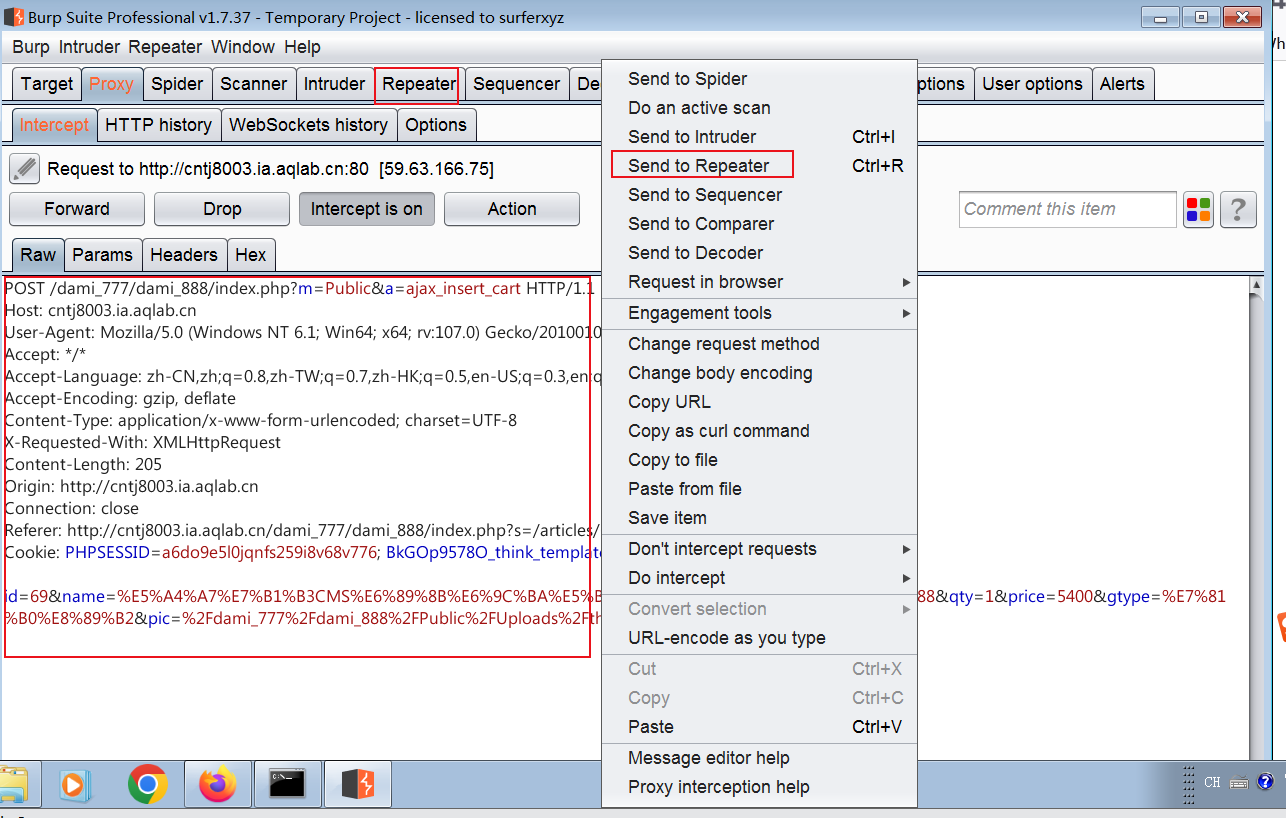Open Firefox from the taskbar
The width and height of the screenshot is (1286, 818).
217,784
